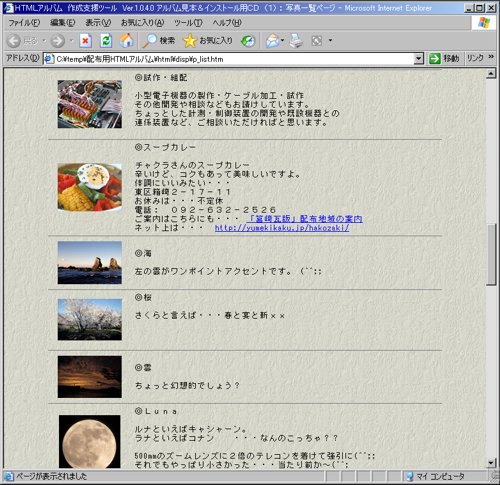Refresh the page with the green arrows icon
Image resolution: width=500 pixels, height=485 pixels.
106,41
